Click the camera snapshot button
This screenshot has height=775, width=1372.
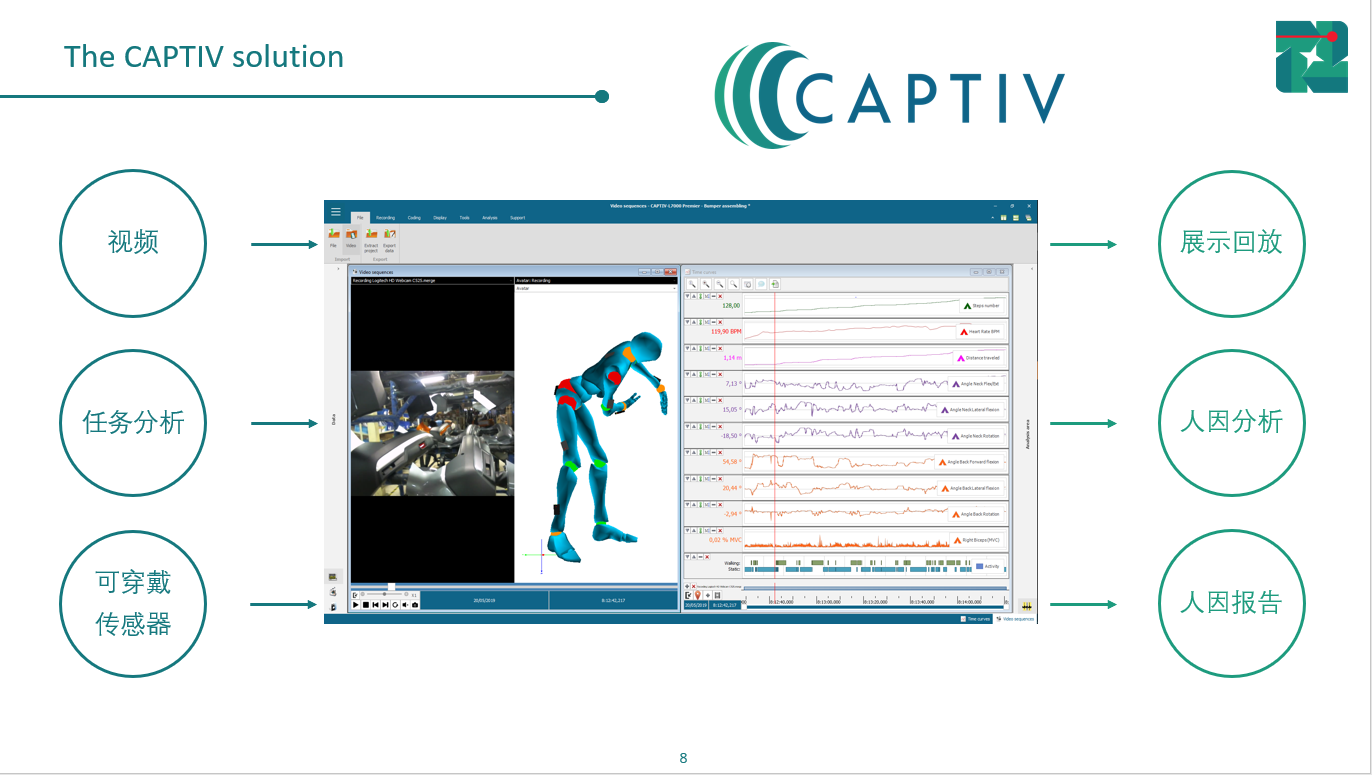pyautogui.click(x=415, y=605)
